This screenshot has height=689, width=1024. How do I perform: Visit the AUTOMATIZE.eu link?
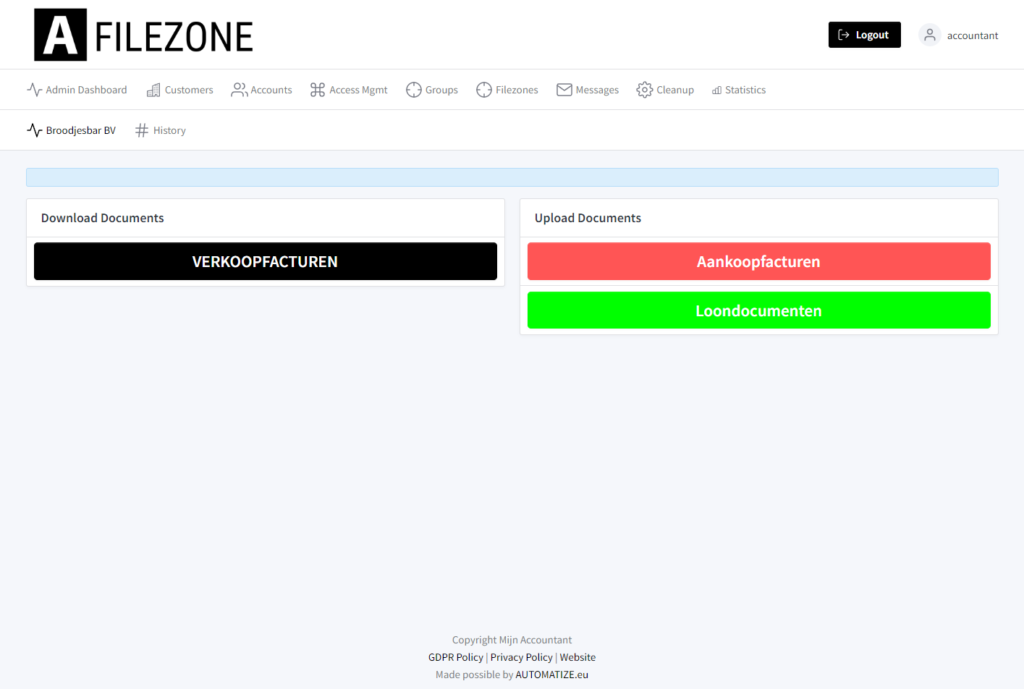(x=552, y=675)
